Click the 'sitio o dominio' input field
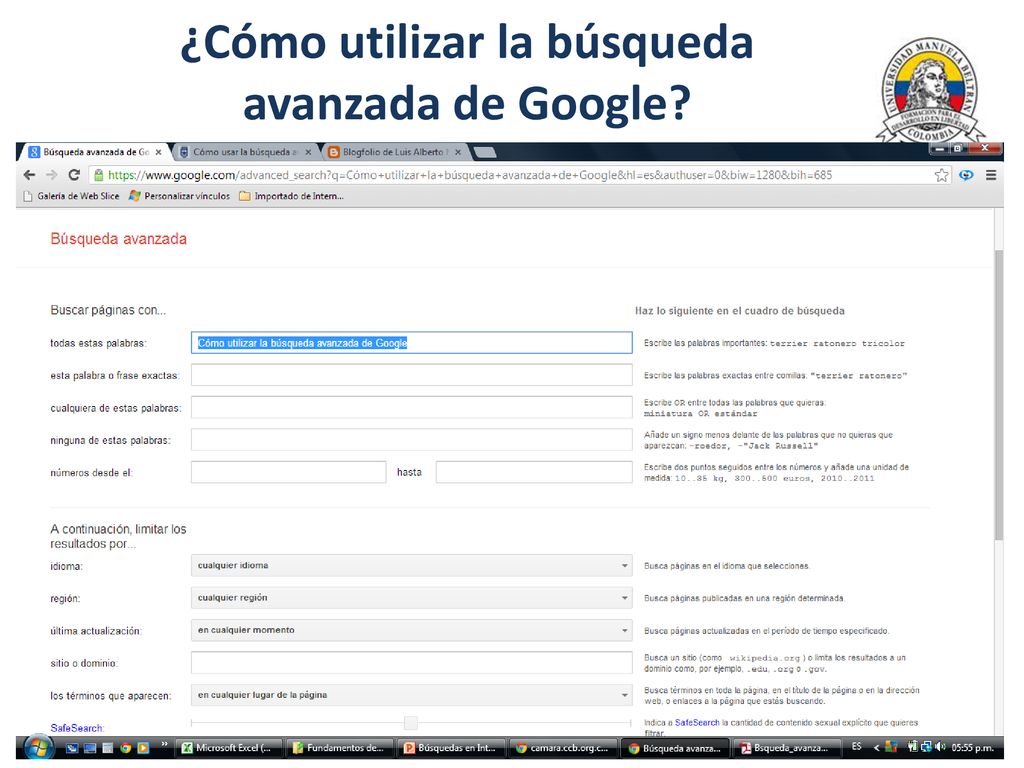Image resolution: width=1024 pixels, height=768 pixels. point(411,663)
